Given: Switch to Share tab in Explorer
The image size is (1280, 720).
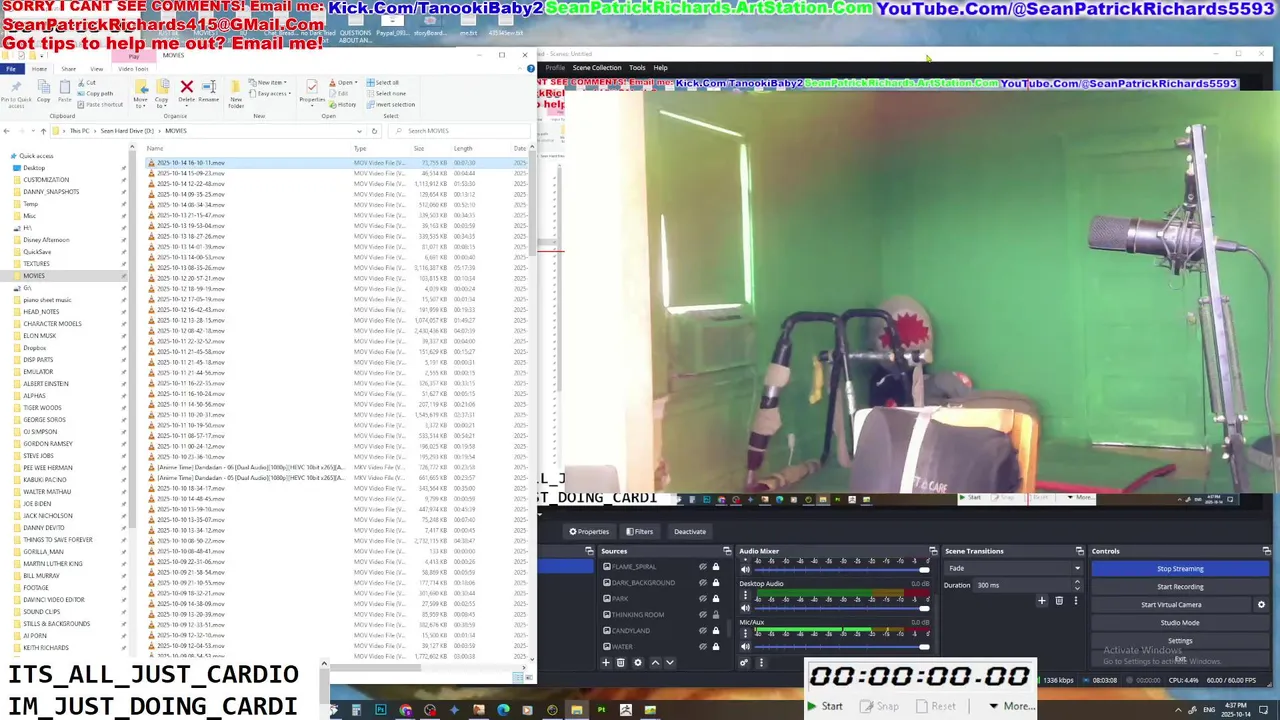Looking at the screenshot, I should [69, 69].
